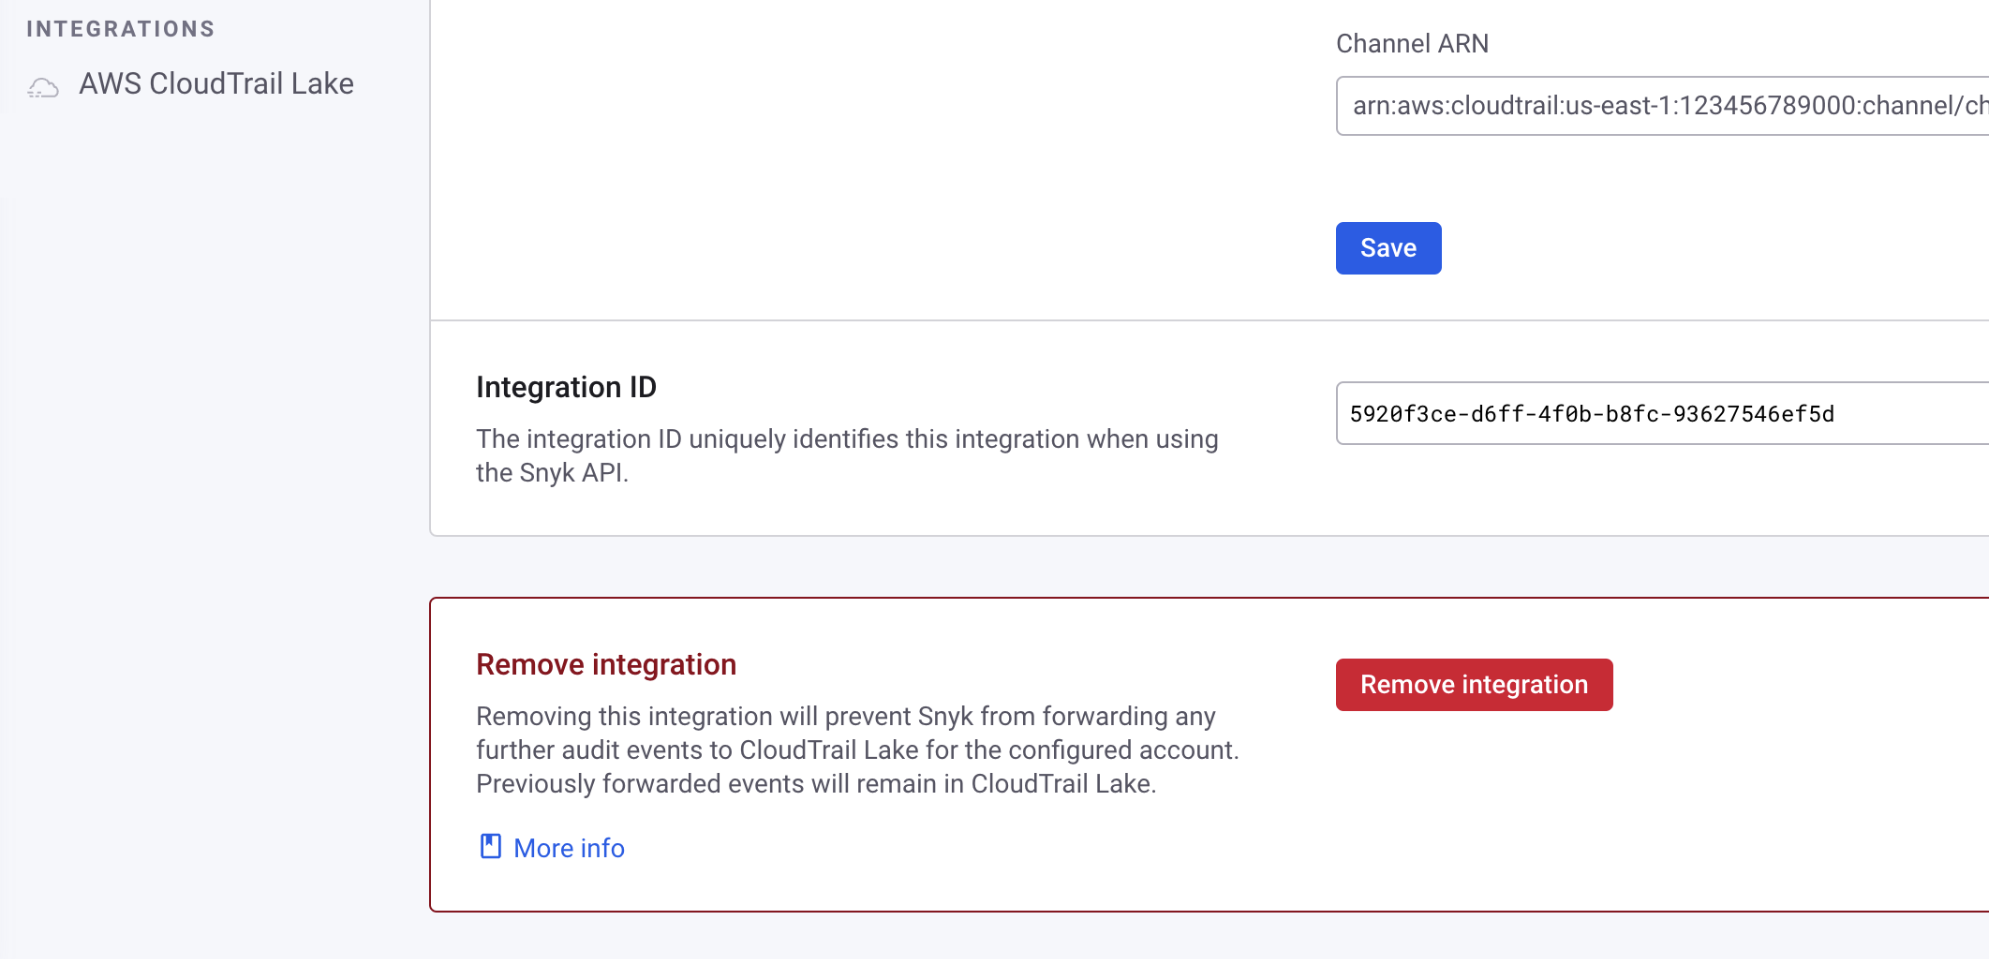This screenshot has height=959, width=1989.
Task: Click the cloud icon beside AWS CloudTrail Lake
Action: click(42, 87)
